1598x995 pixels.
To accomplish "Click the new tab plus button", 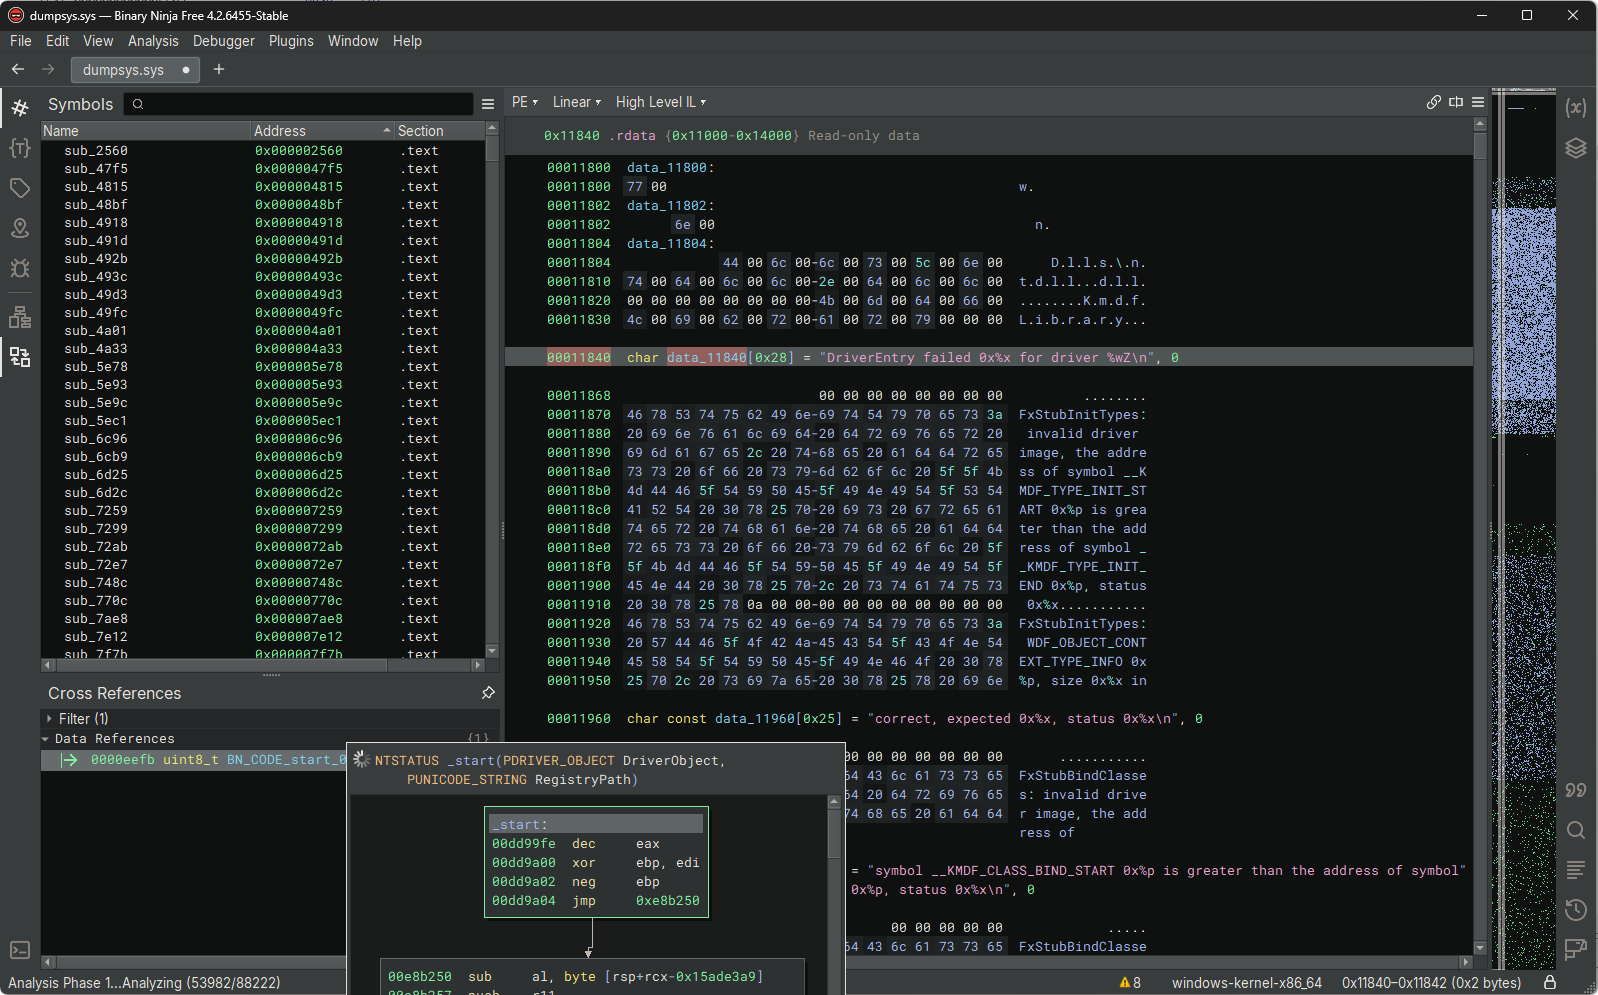I will coord(219,69).
